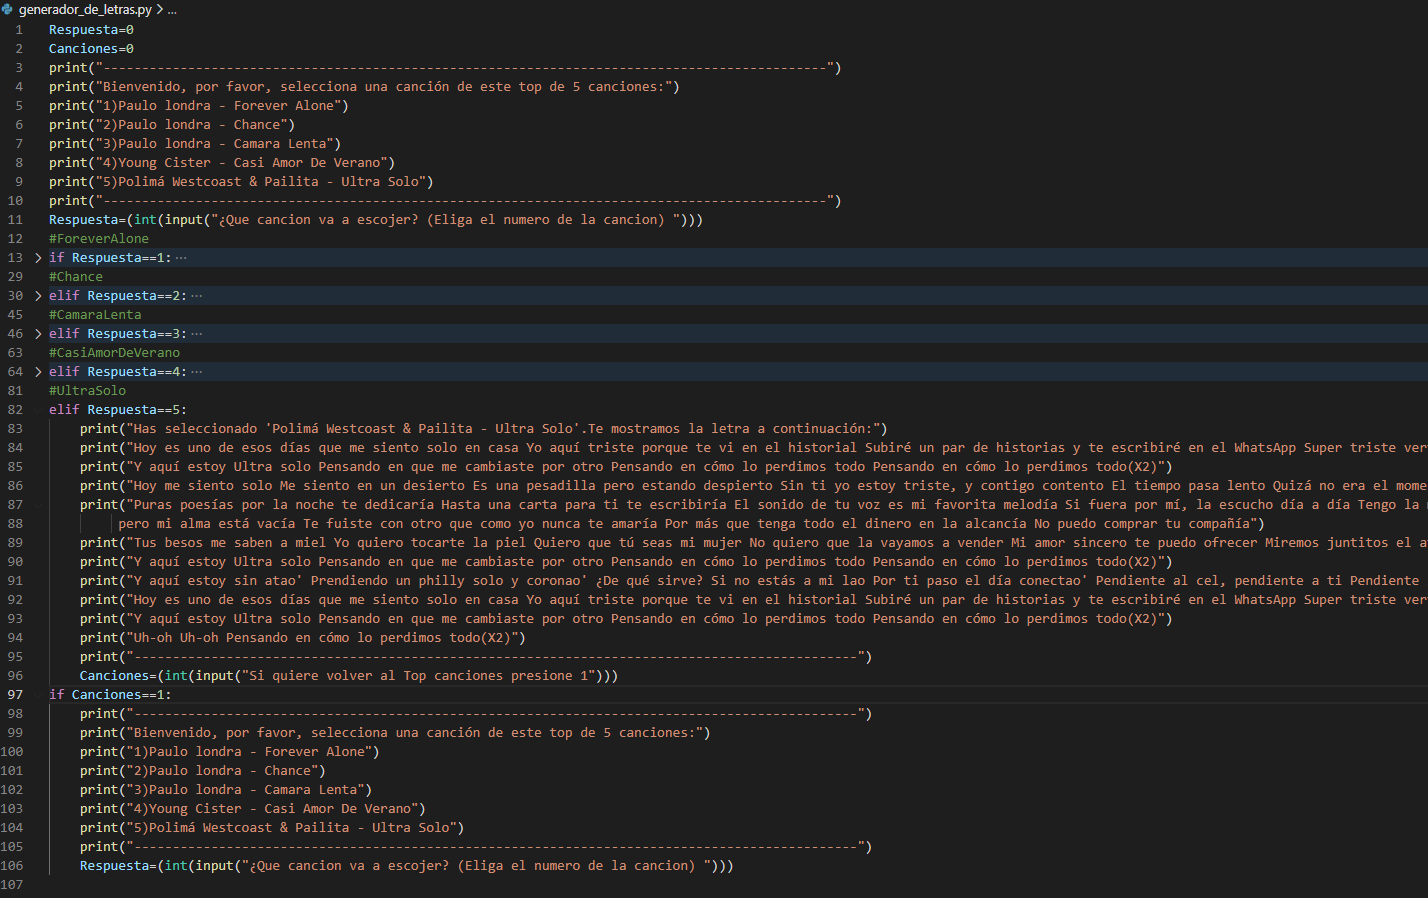Expand folded block 'elif Respuesta==4:'

pyautogui.click(x=38, y=372)
